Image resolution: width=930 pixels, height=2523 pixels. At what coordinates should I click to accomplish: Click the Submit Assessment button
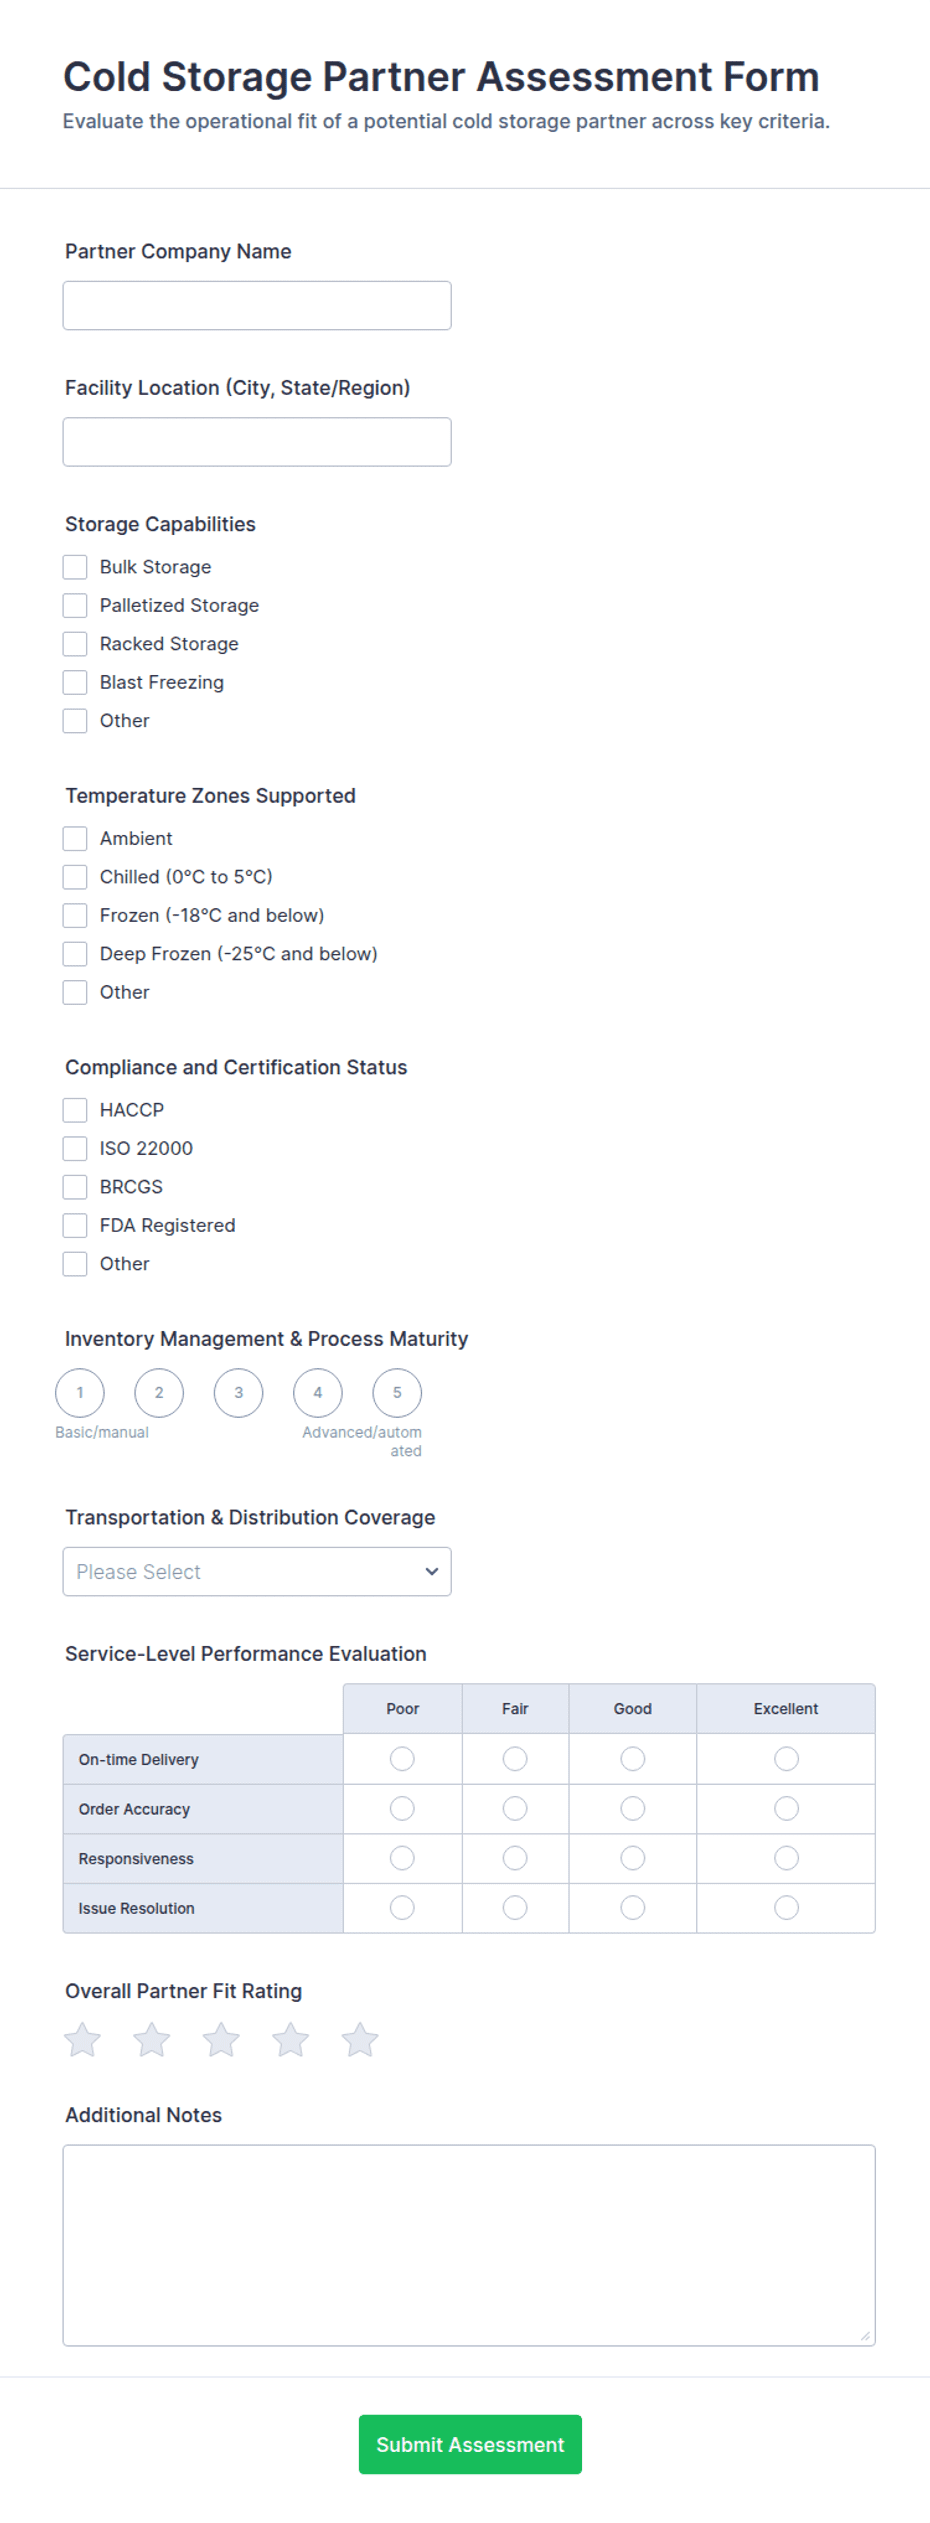coord(469,2444)
